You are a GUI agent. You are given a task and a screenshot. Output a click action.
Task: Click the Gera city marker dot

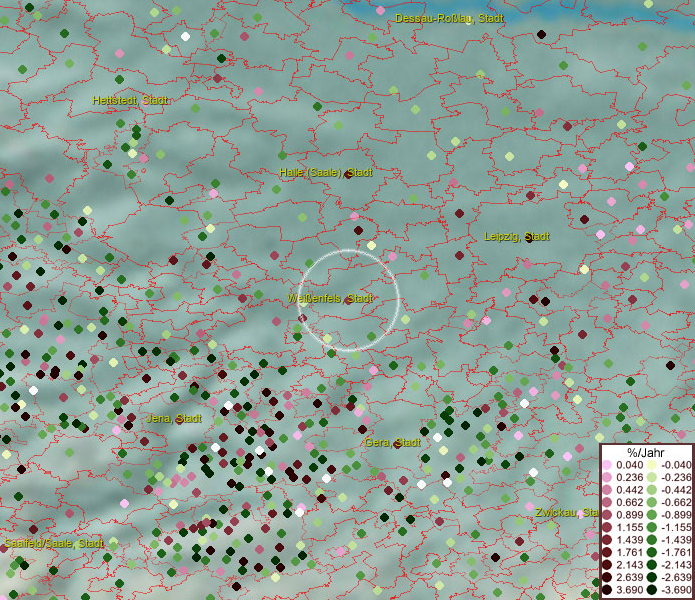(x=398, y=443)
